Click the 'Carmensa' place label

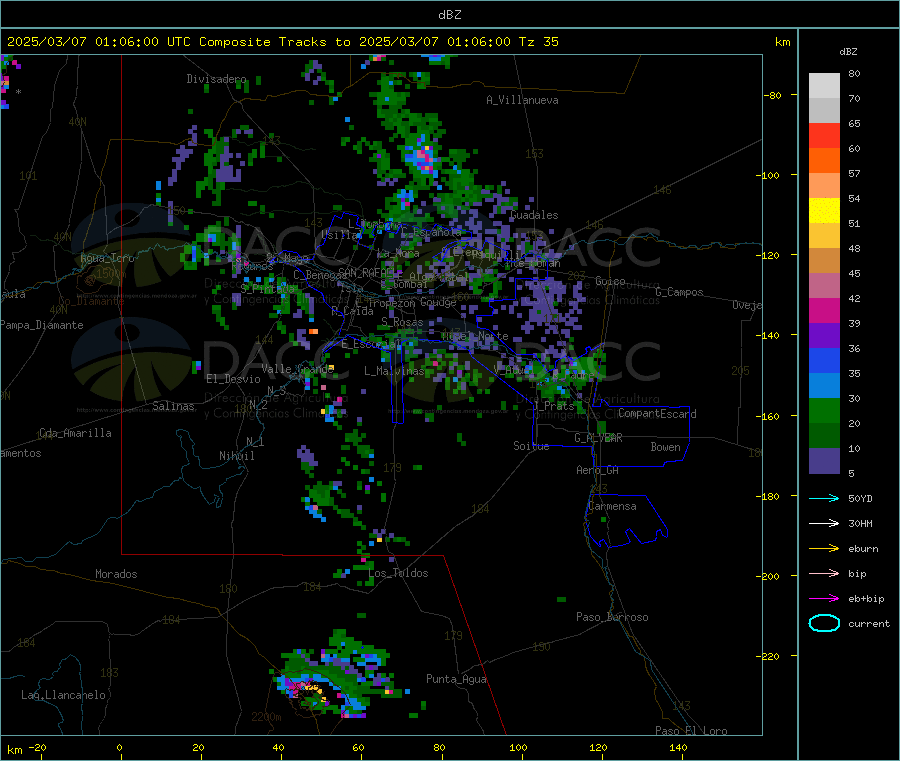coord(612,507)
